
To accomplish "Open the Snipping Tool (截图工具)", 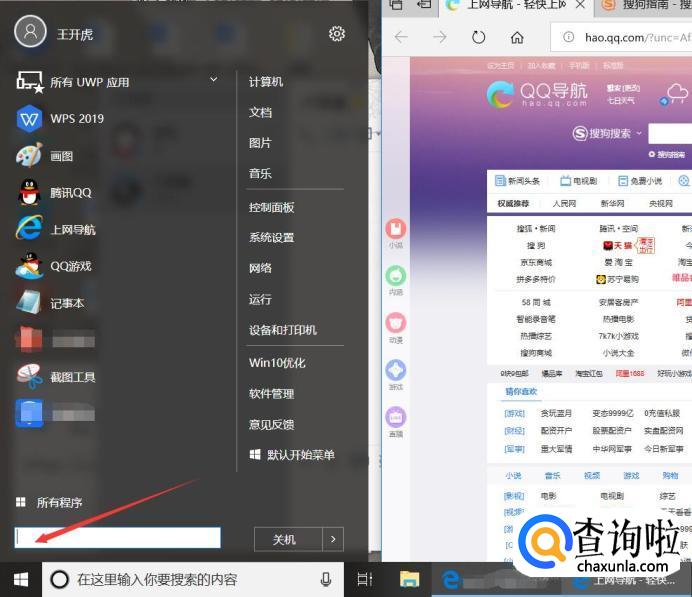I will click(x=56, y=377).
